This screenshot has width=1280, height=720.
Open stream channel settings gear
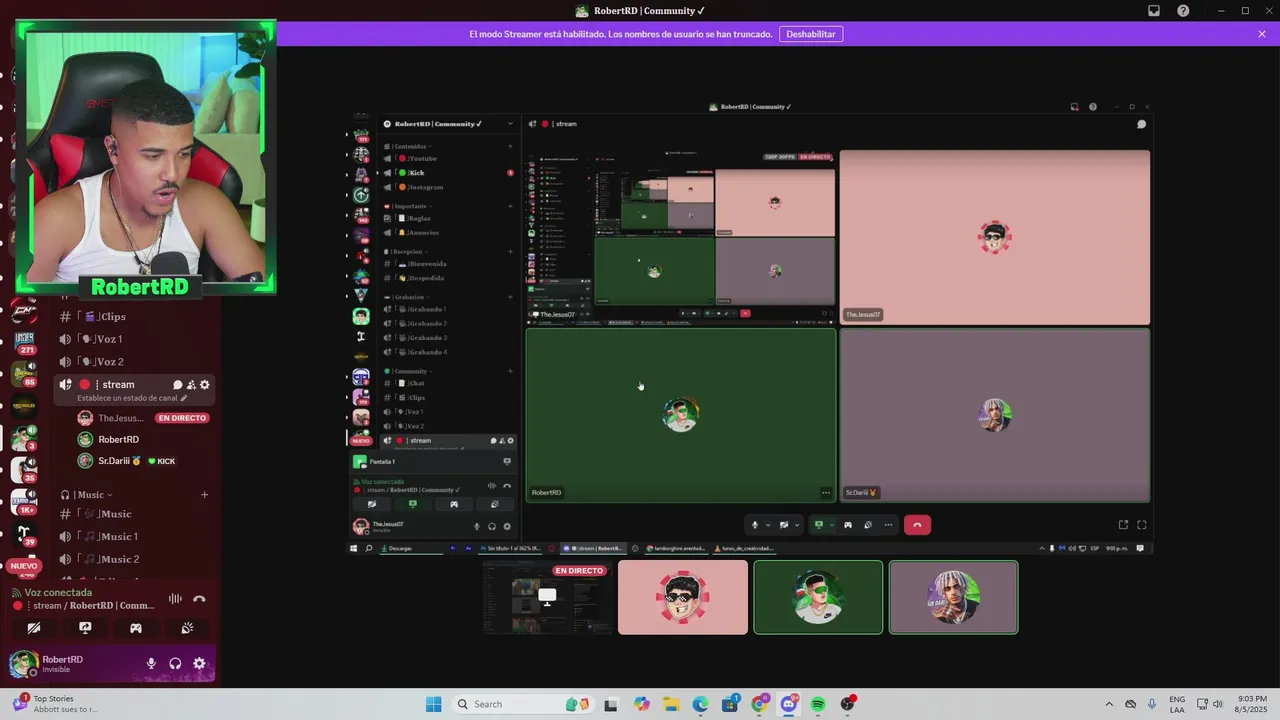(x=205, y=385)
